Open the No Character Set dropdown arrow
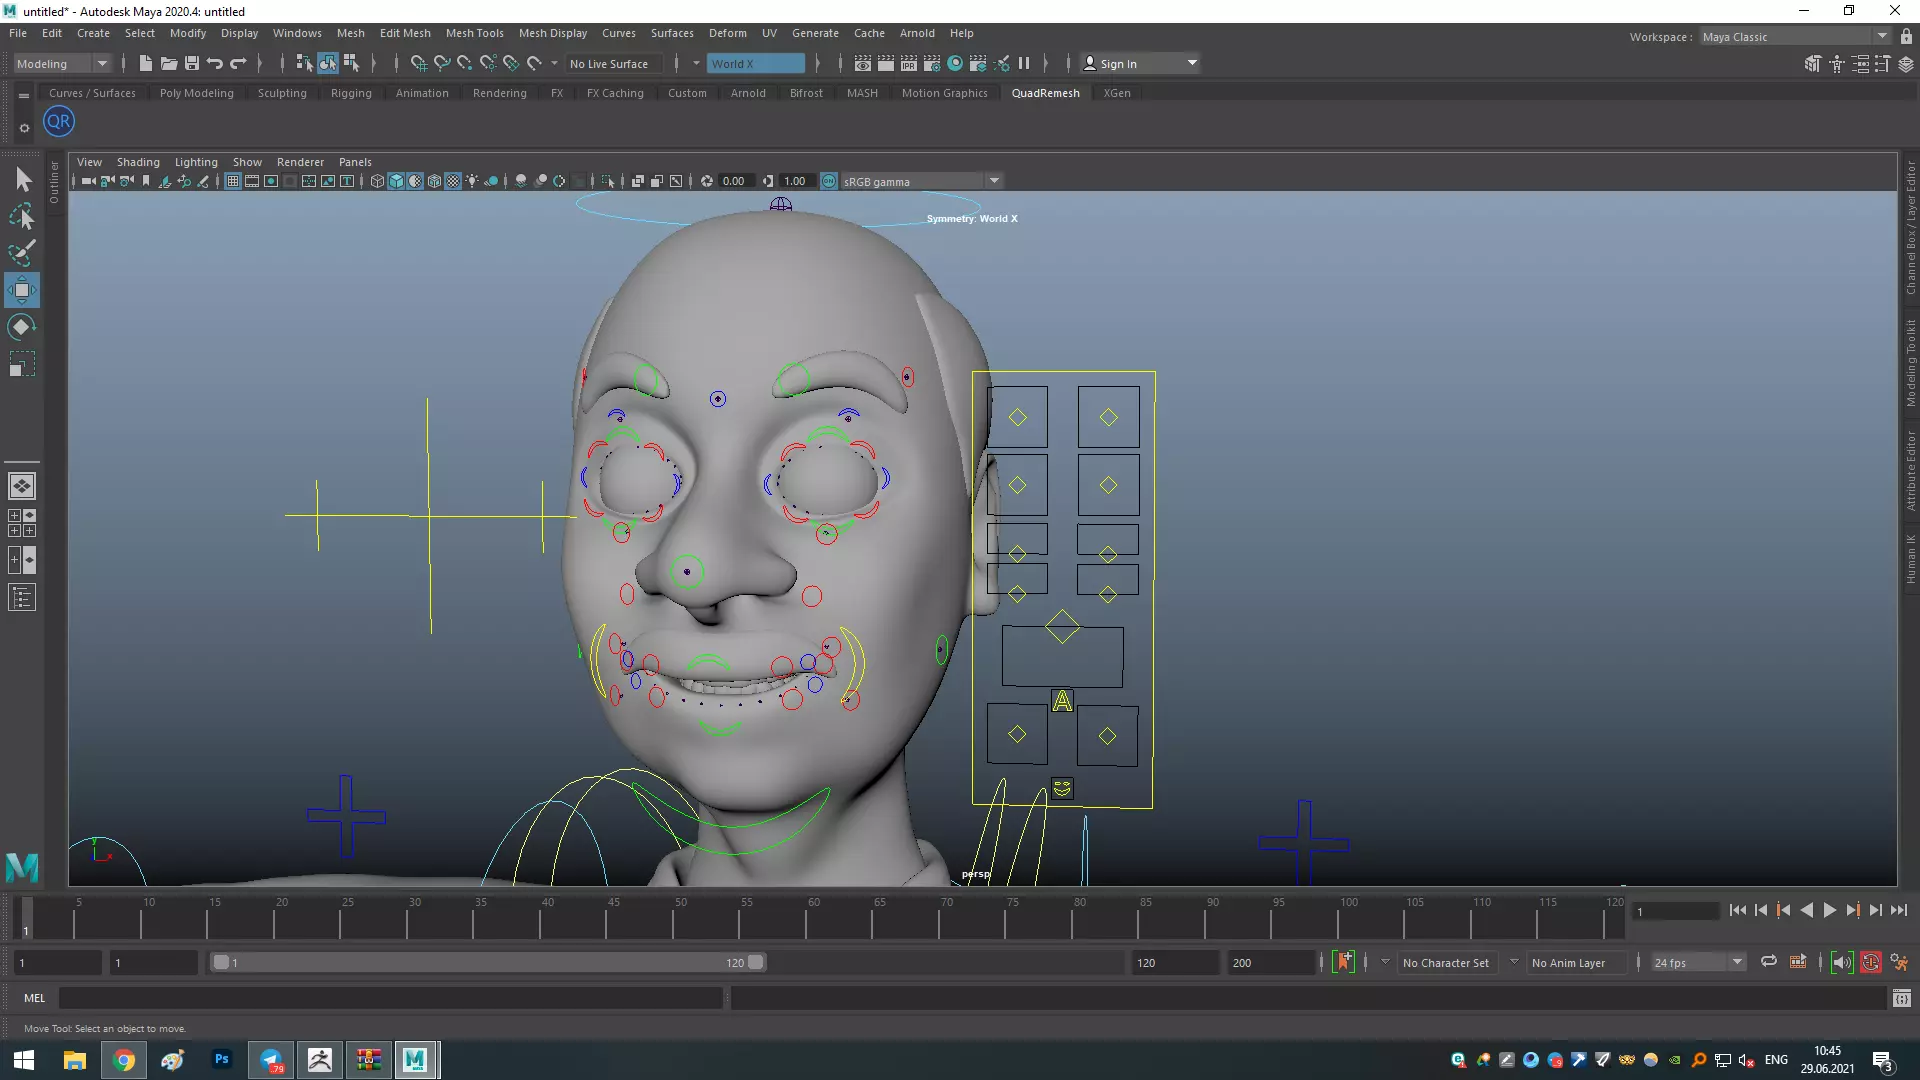The image size is (1920, 1080). (x=1385, y=962)
